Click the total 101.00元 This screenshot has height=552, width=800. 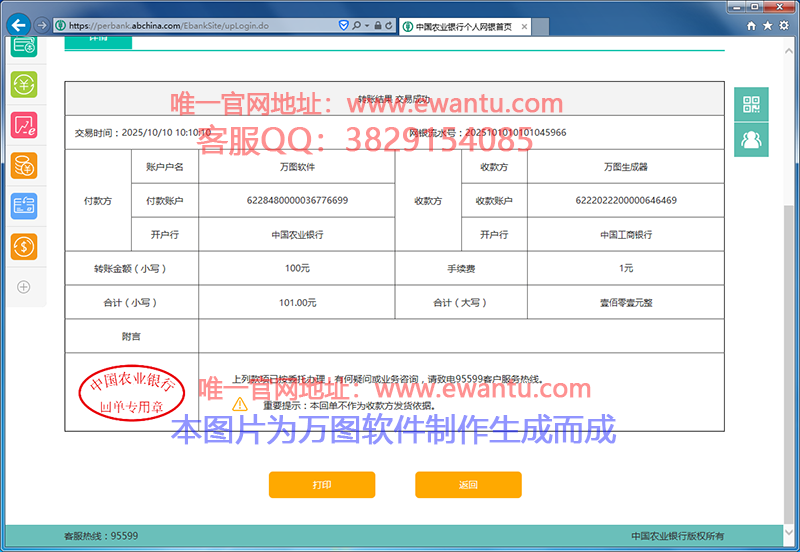pos(297,303)
